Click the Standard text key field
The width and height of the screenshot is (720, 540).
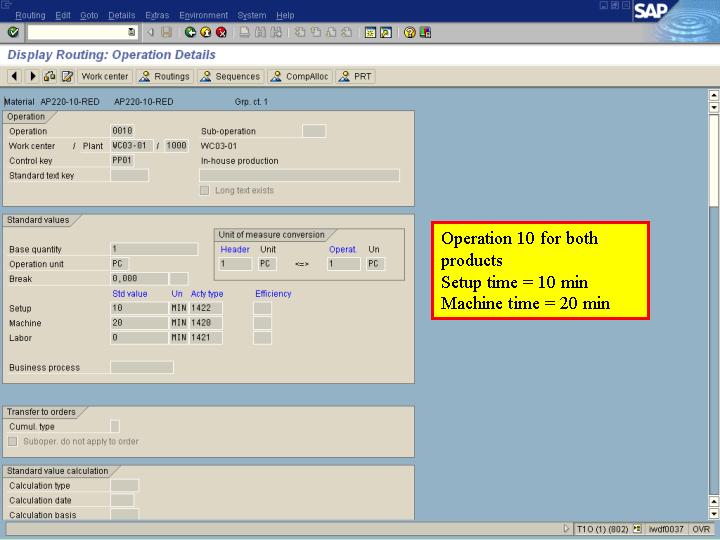coord(129,175)
